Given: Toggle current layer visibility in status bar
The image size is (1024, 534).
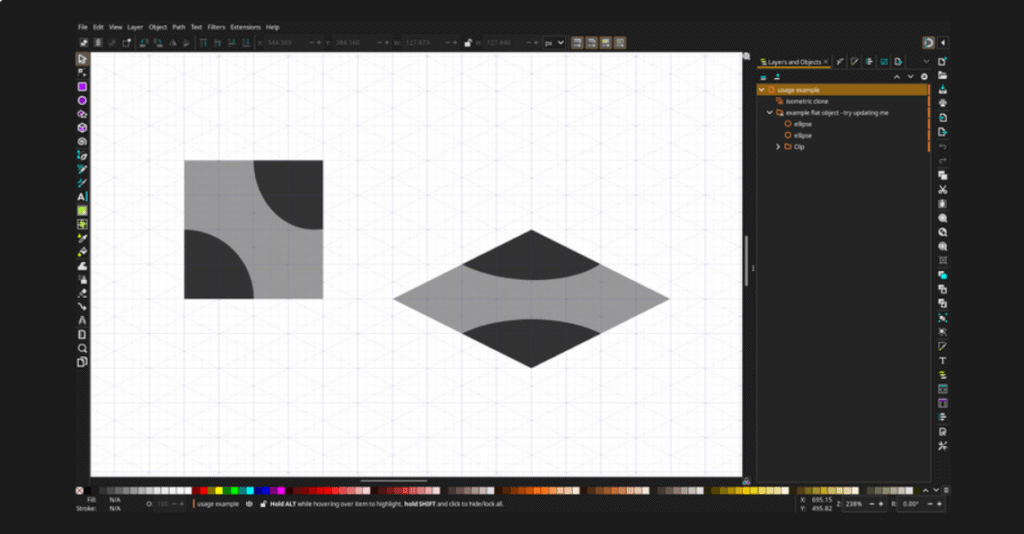Looking at the screenshot, I should 249,505.
